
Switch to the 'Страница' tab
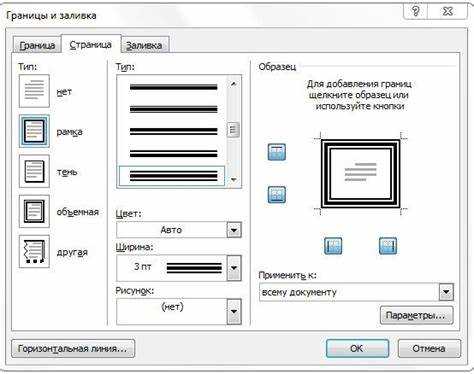click(x=91, y=45)
